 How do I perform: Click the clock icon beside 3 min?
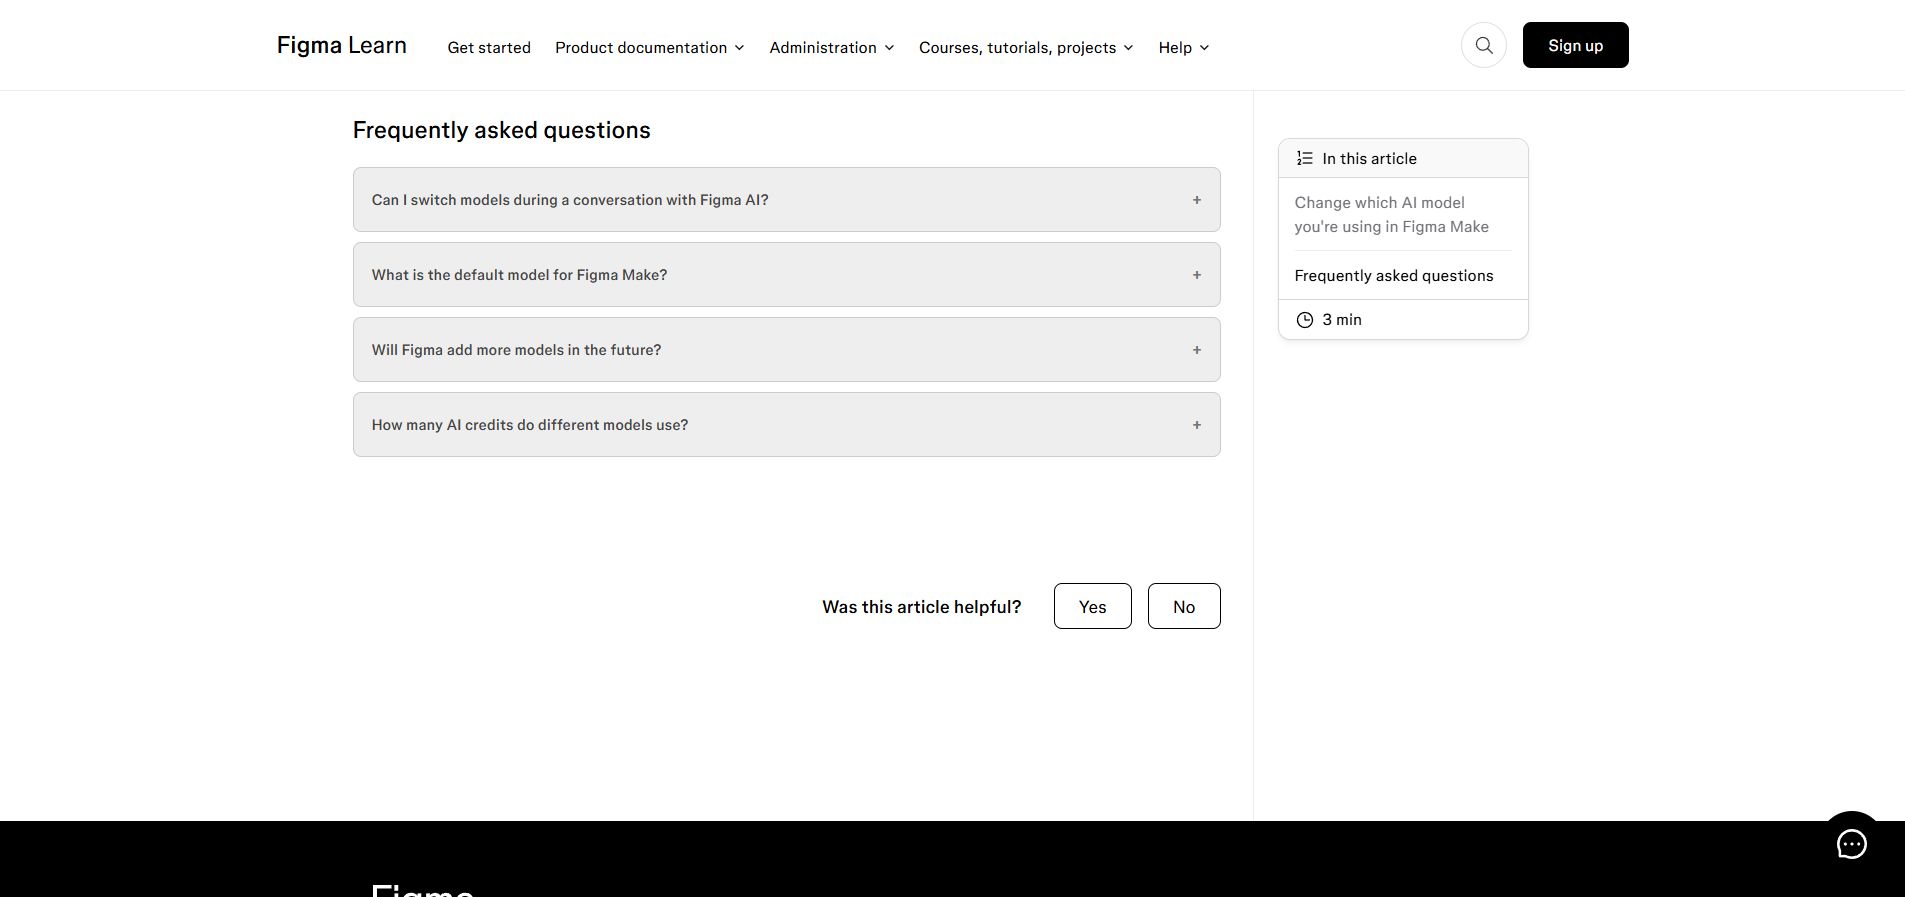pos(1304,320)
